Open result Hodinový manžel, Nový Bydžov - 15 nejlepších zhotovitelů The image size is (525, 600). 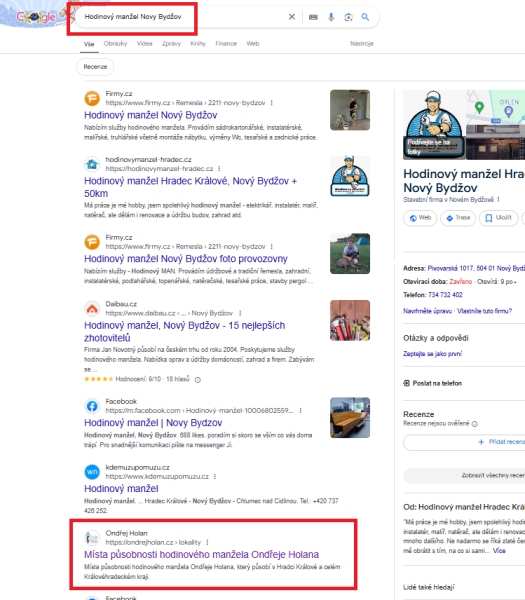[x=184, y=331]
